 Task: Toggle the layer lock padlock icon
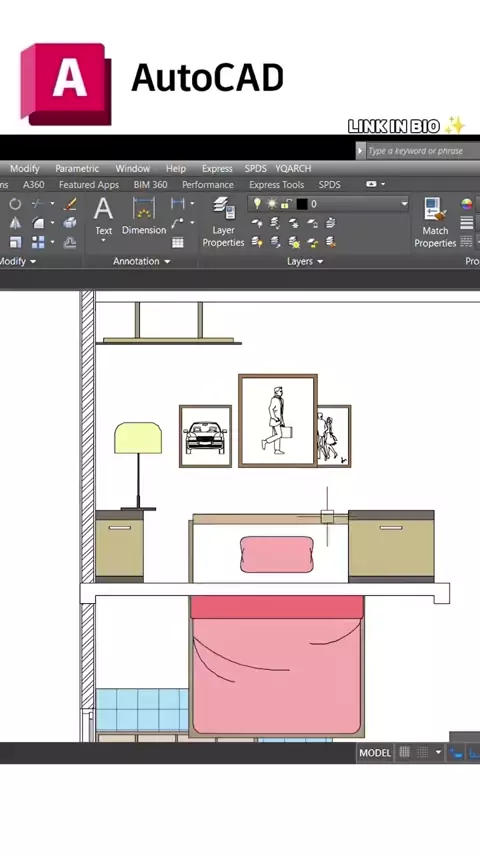pyautogui.click(x=286, y=204)
